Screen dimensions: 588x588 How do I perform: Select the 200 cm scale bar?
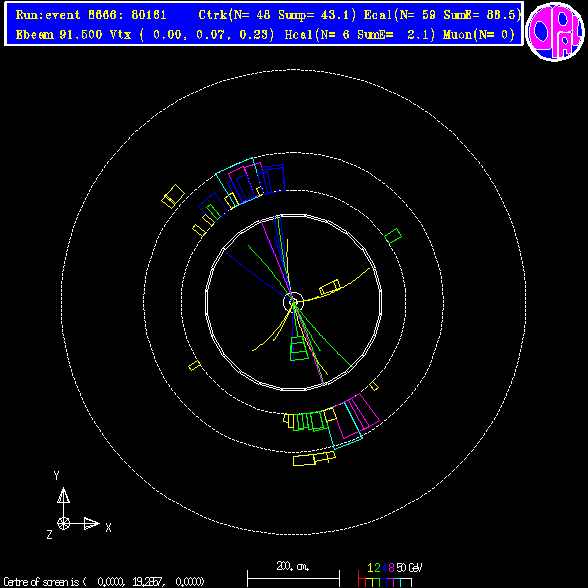tap(293, 579)
